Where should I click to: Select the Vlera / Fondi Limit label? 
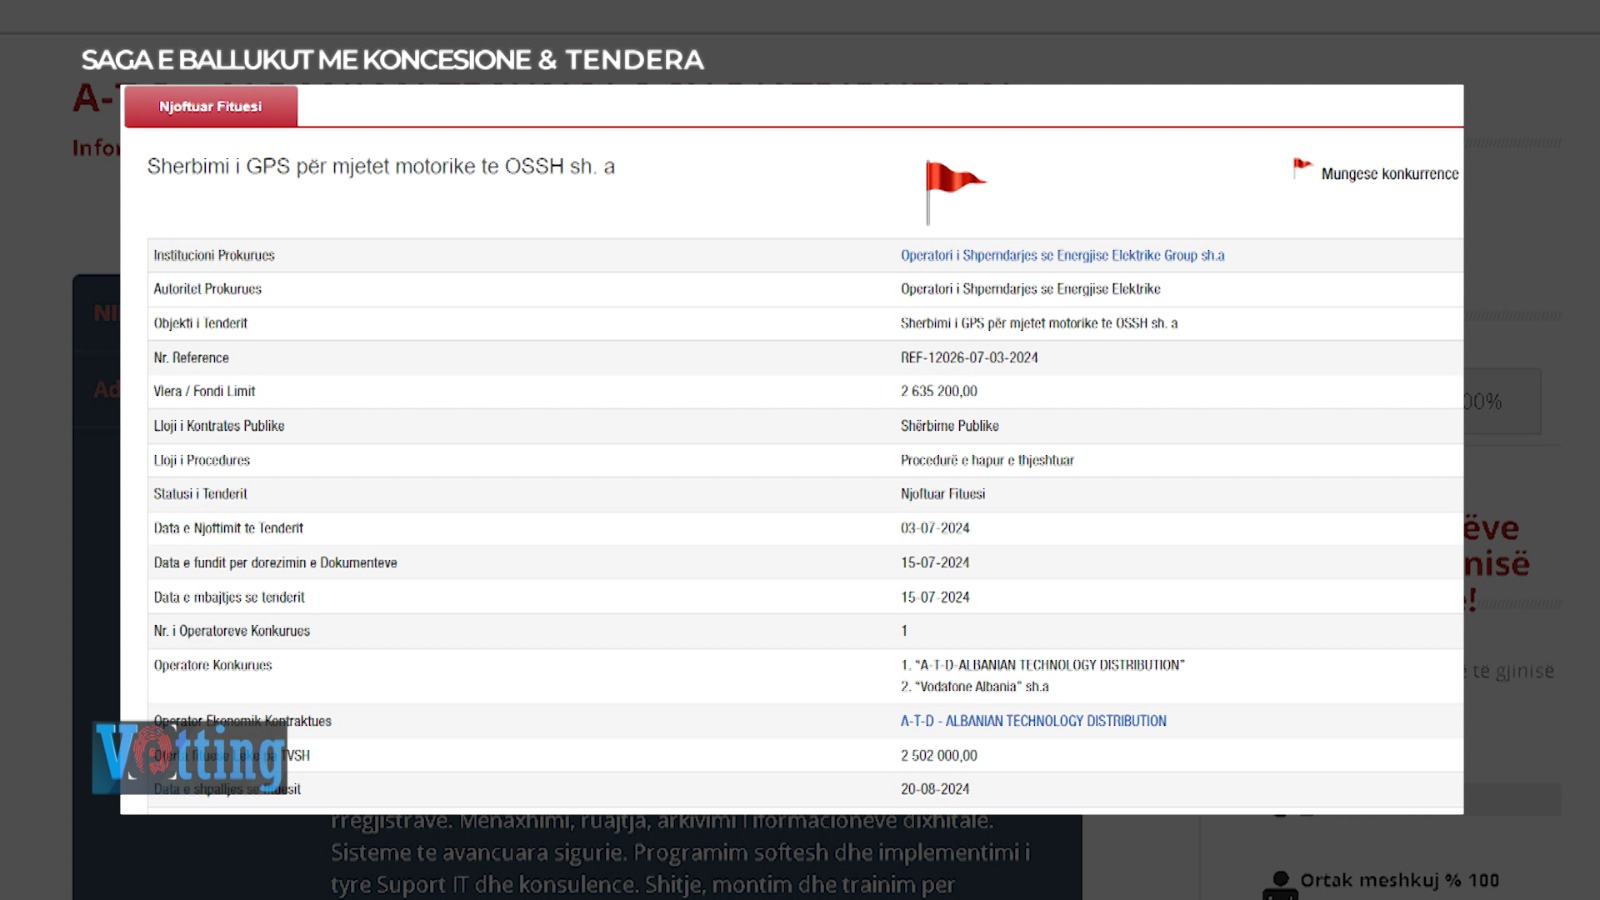pyautogui.click(x=204, y=391)
